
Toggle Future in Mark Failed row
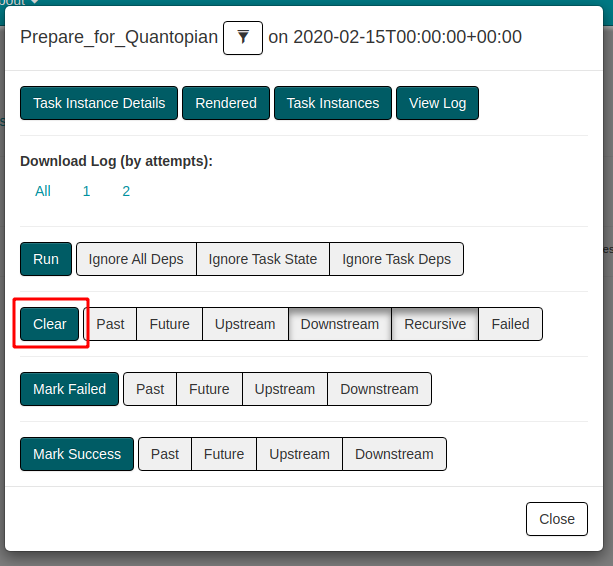pos(209,389)
